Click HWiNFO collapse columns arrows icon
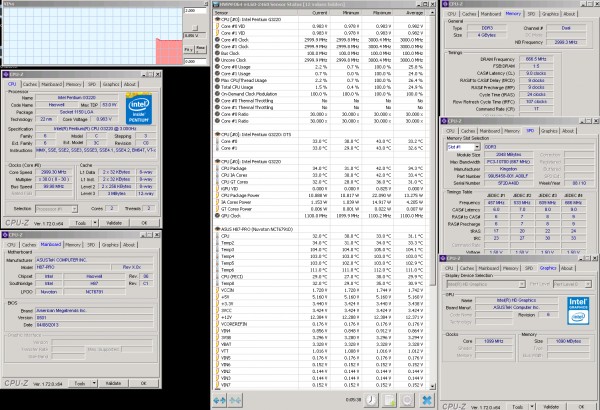600x410 pixels. tap(235, 400)
